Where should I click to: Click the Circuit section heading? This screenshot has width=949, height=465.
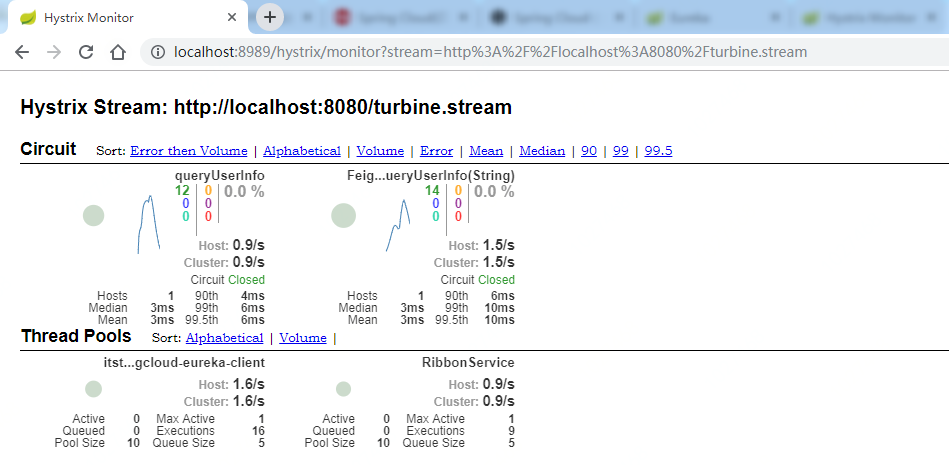(48, 149)
